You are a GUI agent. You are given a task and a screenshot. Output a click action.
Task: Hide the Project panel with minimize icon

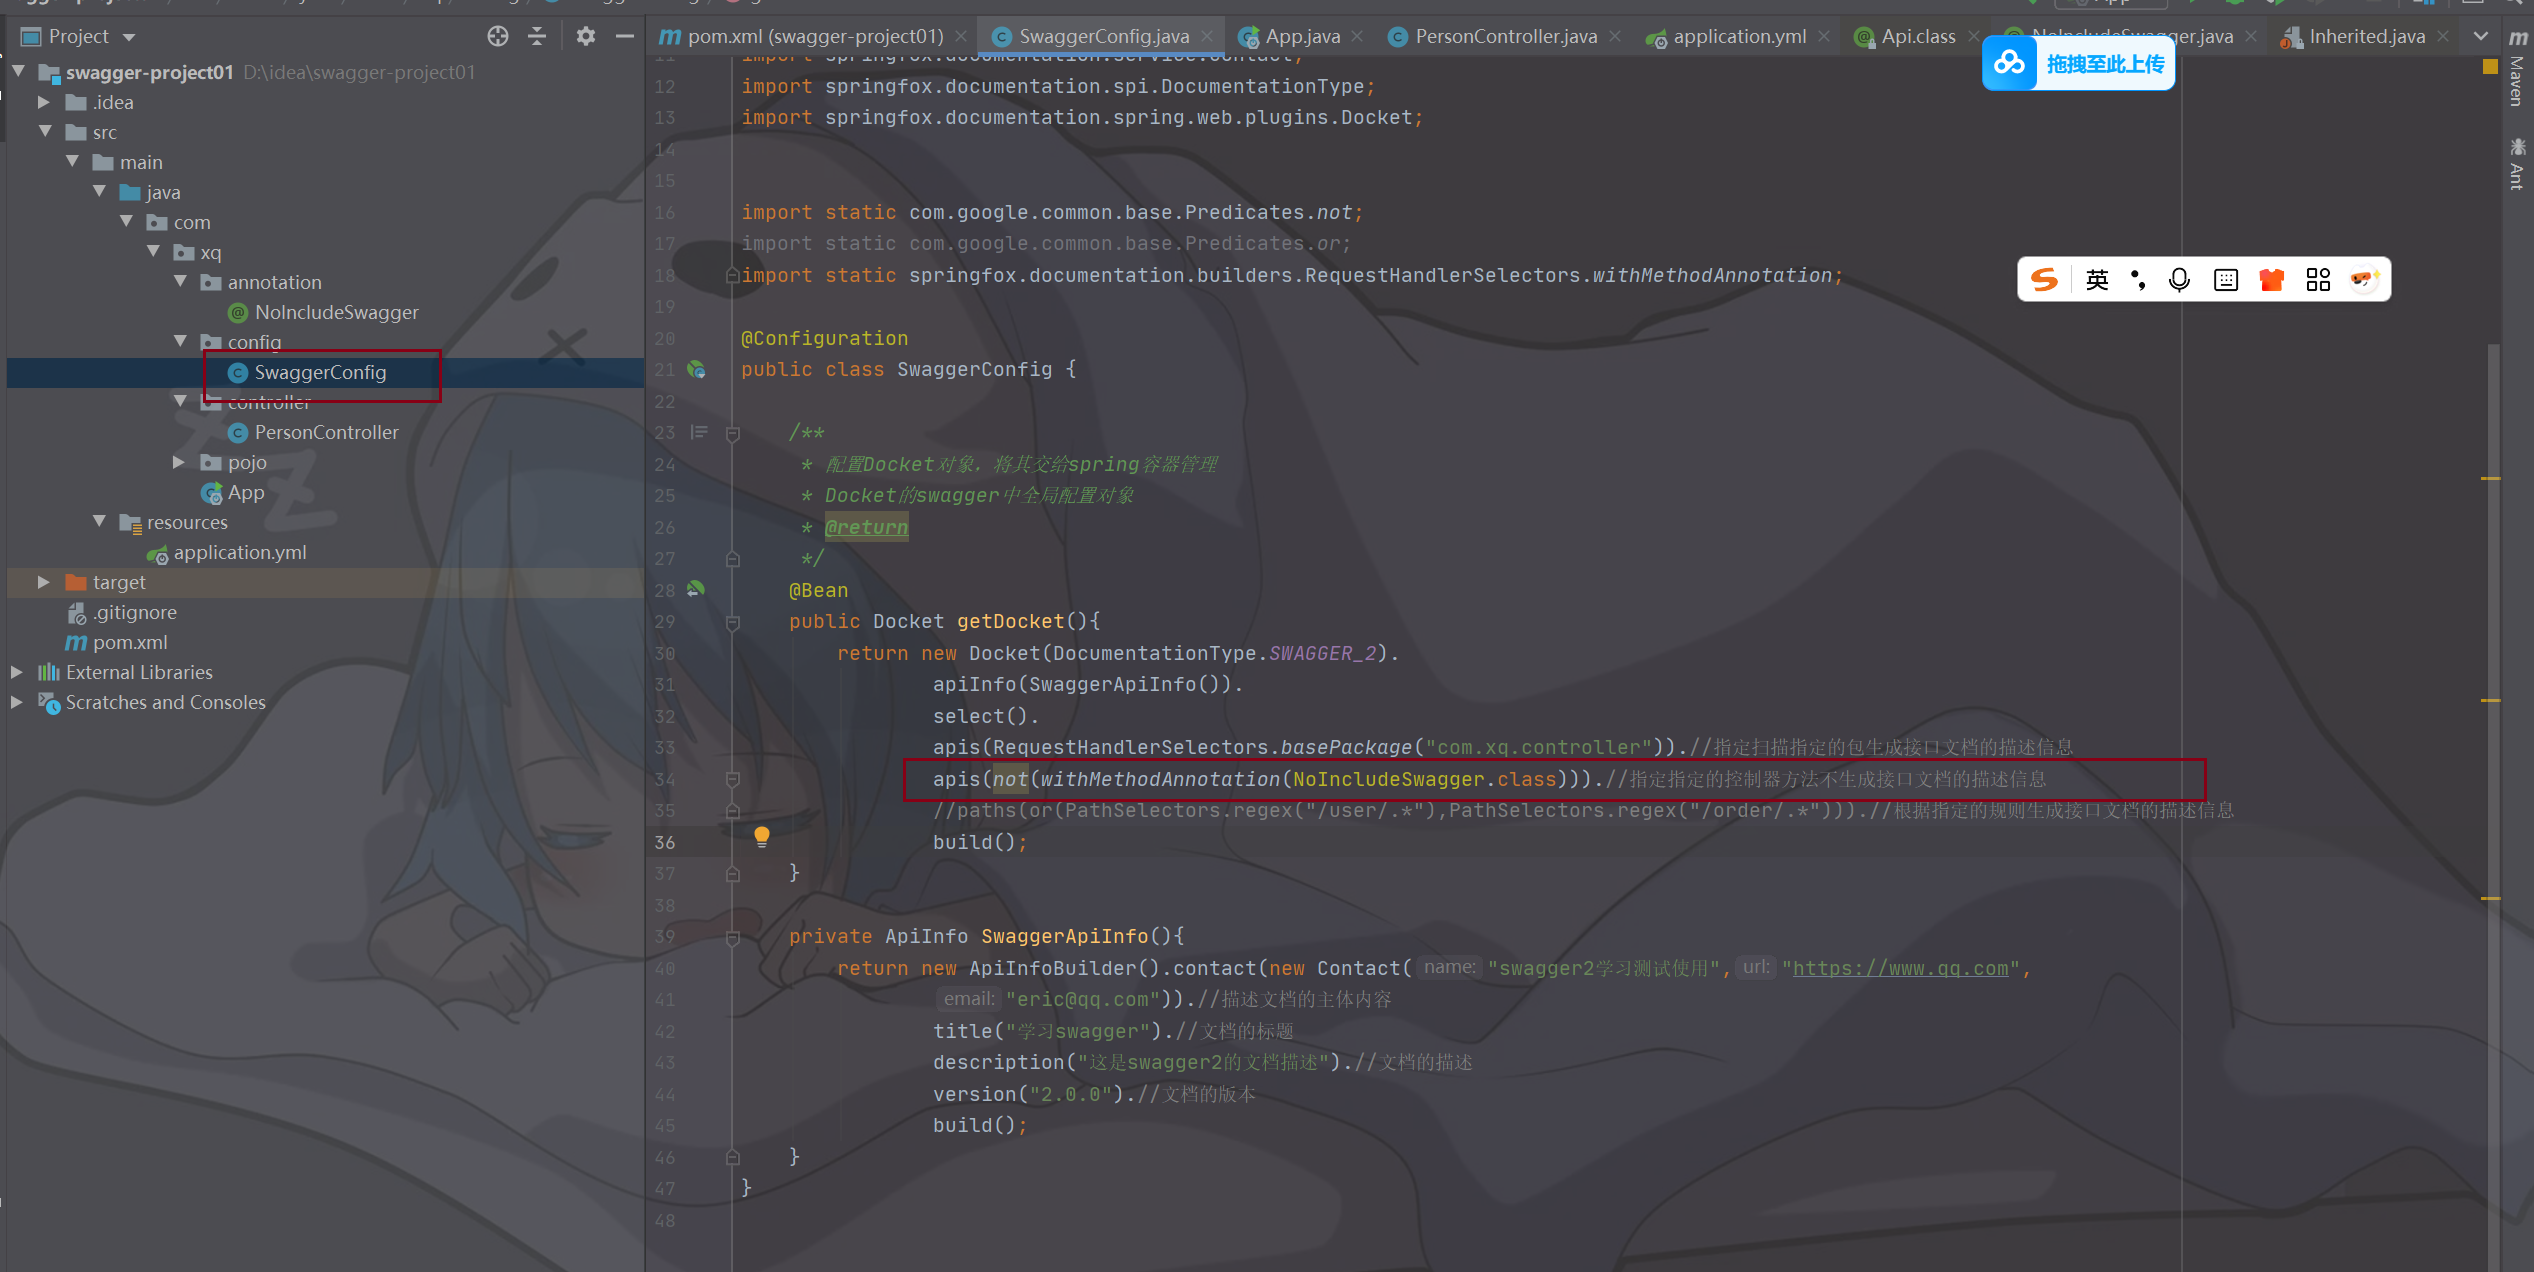tap(625, 37)
